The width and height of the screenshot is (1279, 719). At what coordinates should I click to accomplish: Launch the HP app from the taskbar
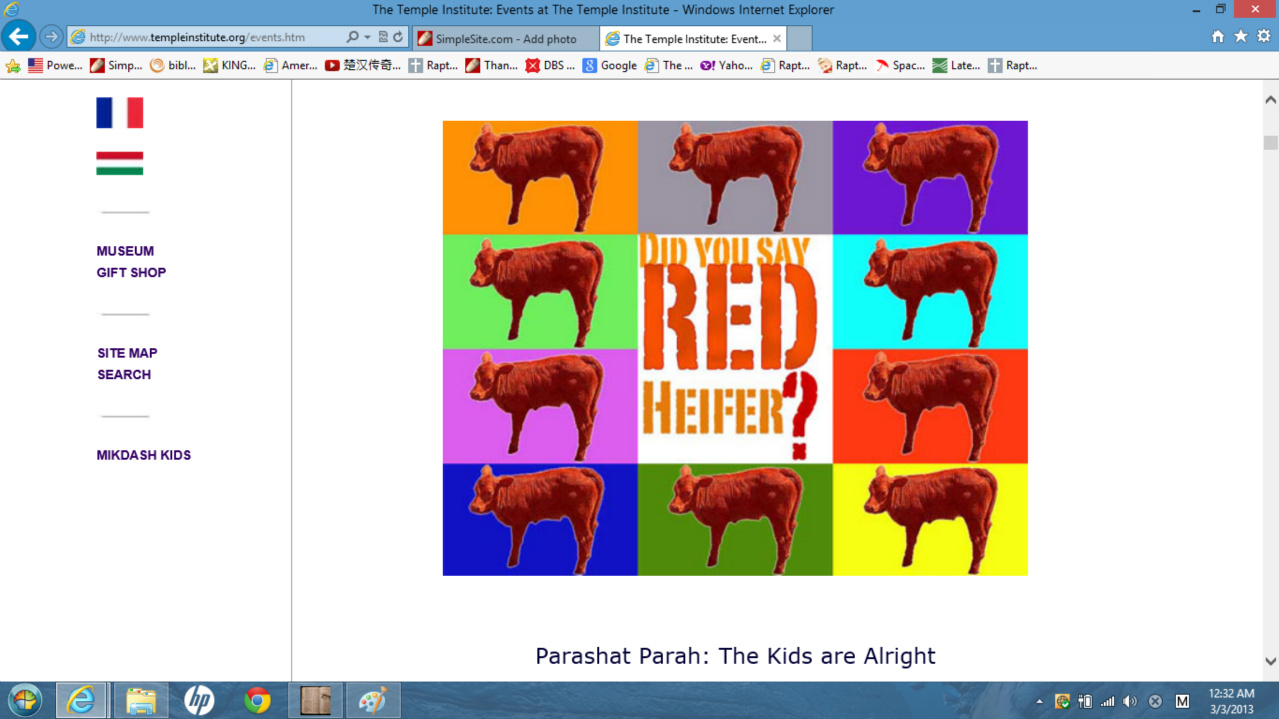[199, 700]
